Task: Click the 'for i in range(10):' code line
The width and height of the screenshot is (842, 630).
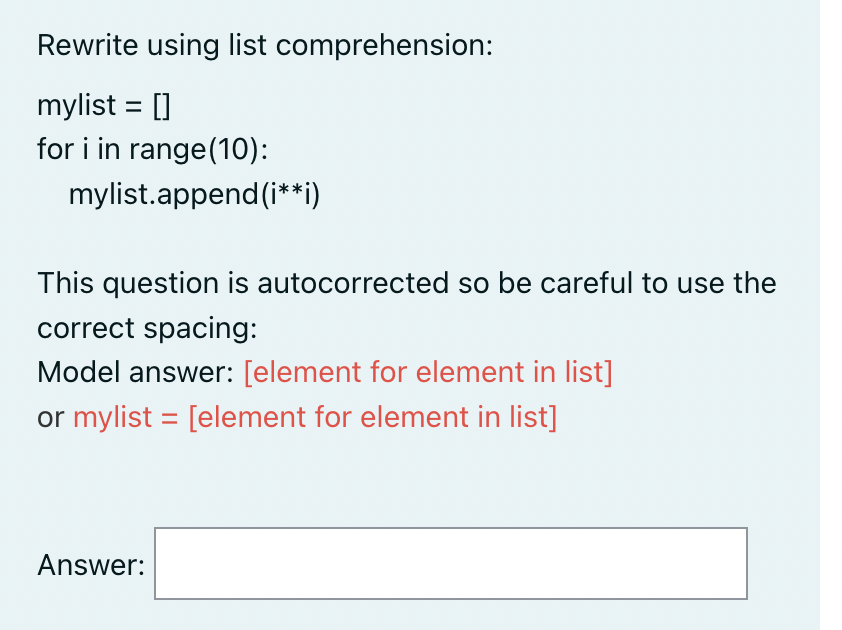Action: coord(153,149)
